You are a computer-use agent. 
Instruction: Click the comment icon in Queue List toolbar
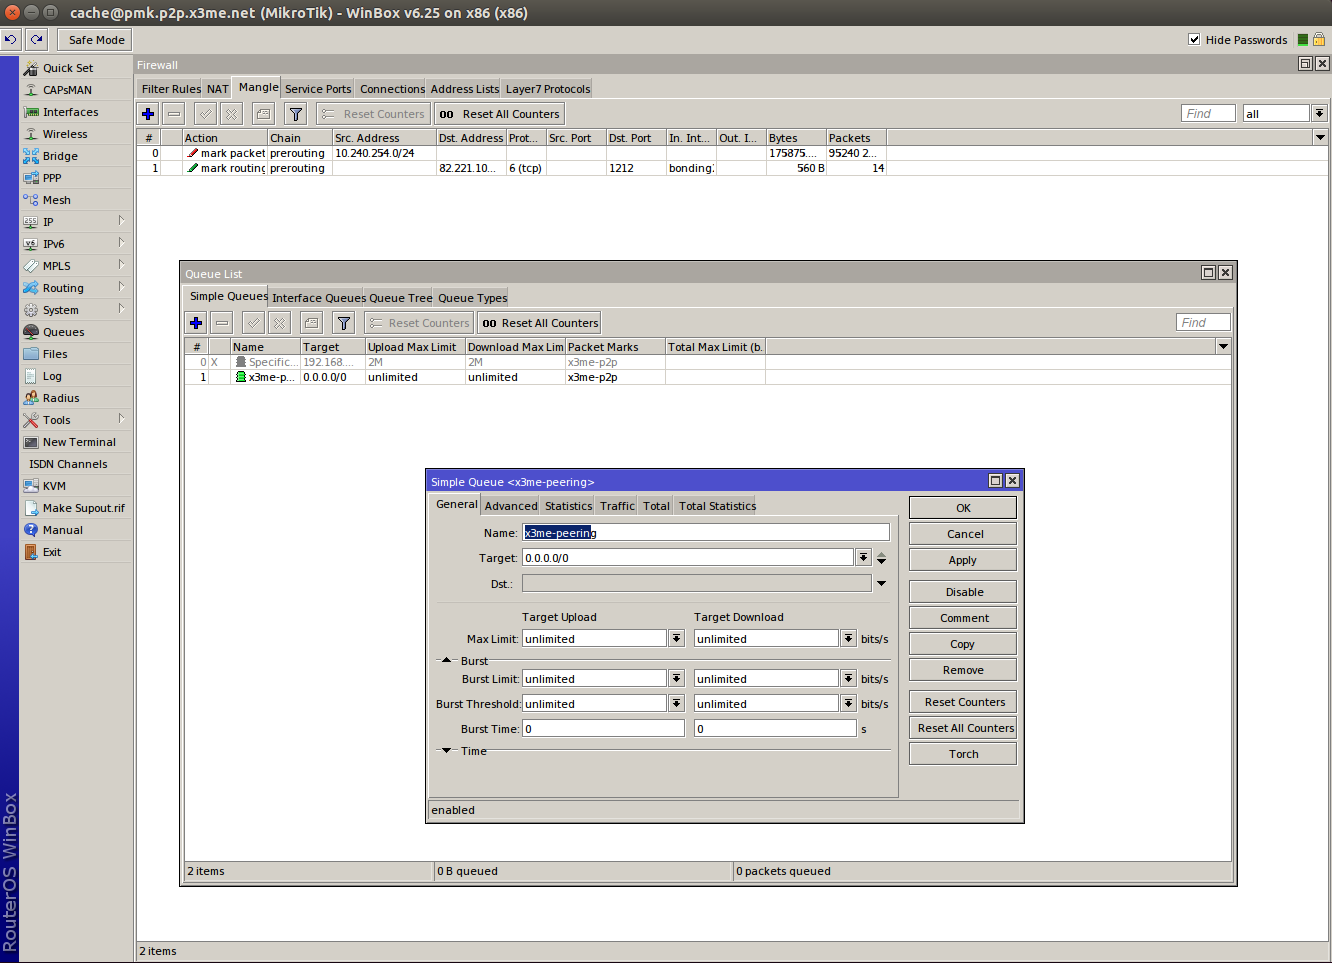tap(311, 323)
